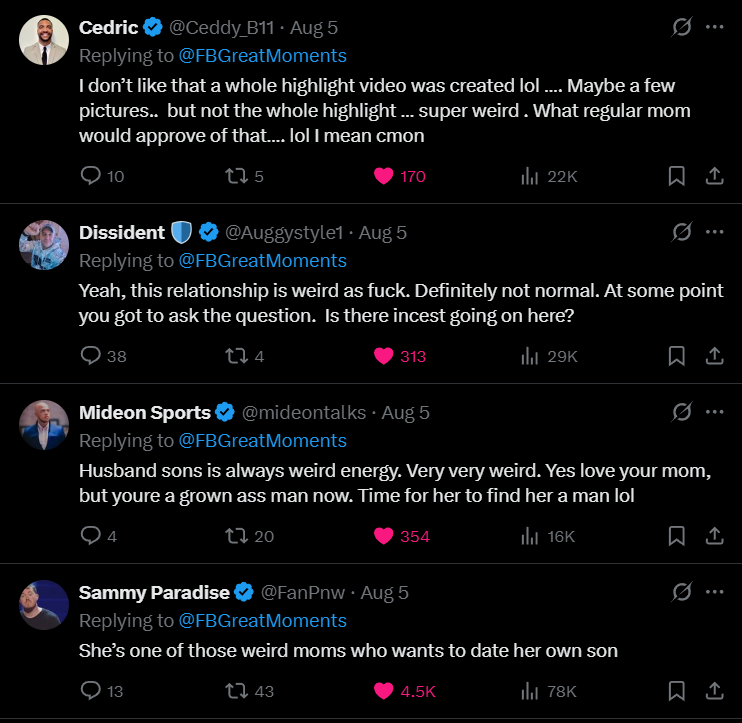742x723 pixels.
Task: Open Grok icon on Cedric's tweet
Action: pos(681,28)
